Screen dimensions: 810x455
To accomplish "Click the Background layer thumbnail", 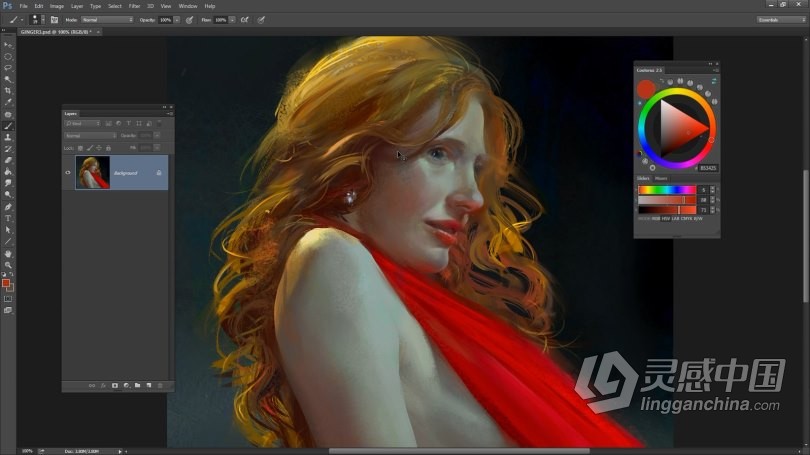I will (x=92, y=172).
